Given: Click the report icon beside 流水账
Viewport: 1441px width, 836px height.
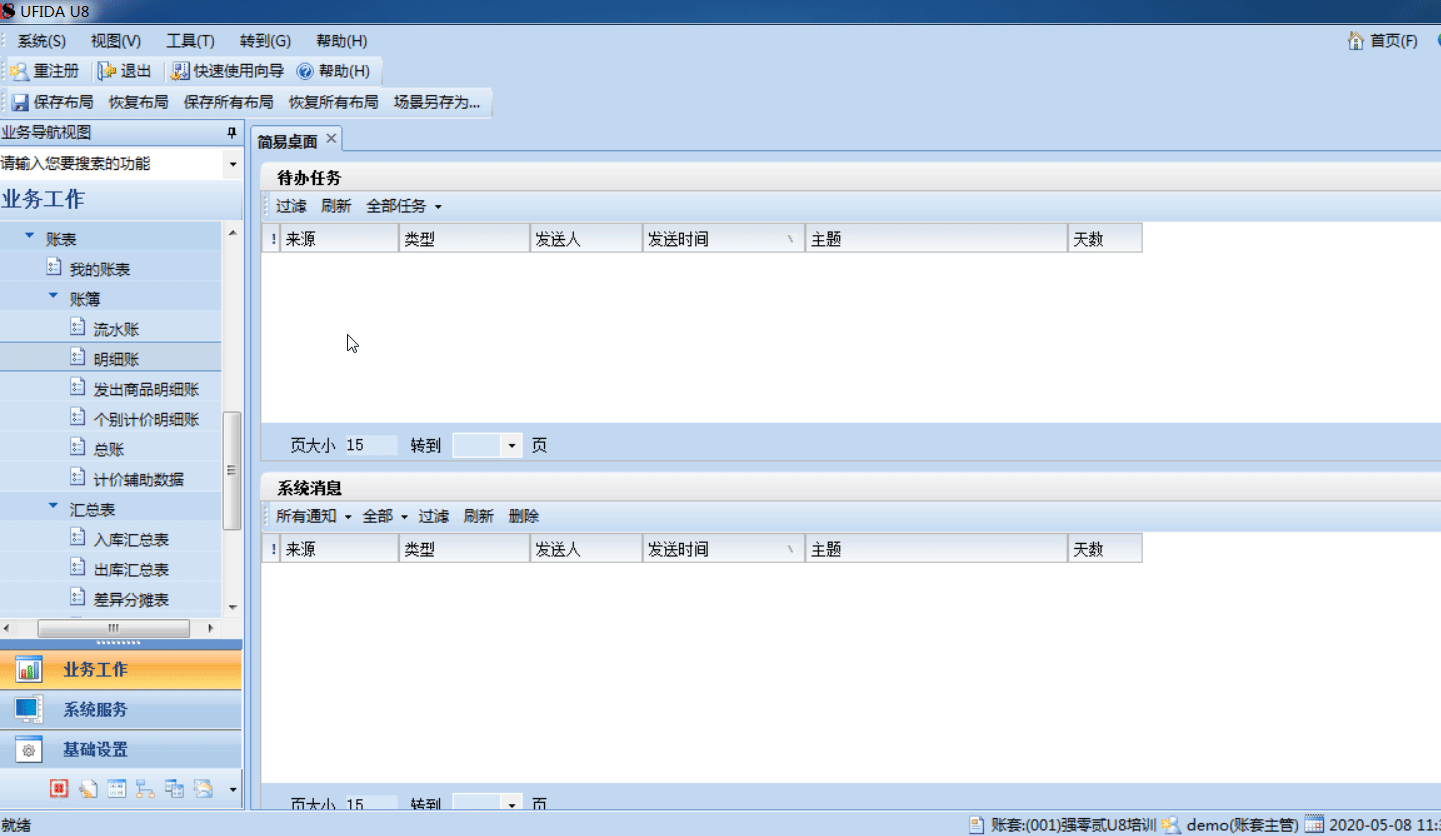Looking at the screenshot, I should [x=78, y=328].
